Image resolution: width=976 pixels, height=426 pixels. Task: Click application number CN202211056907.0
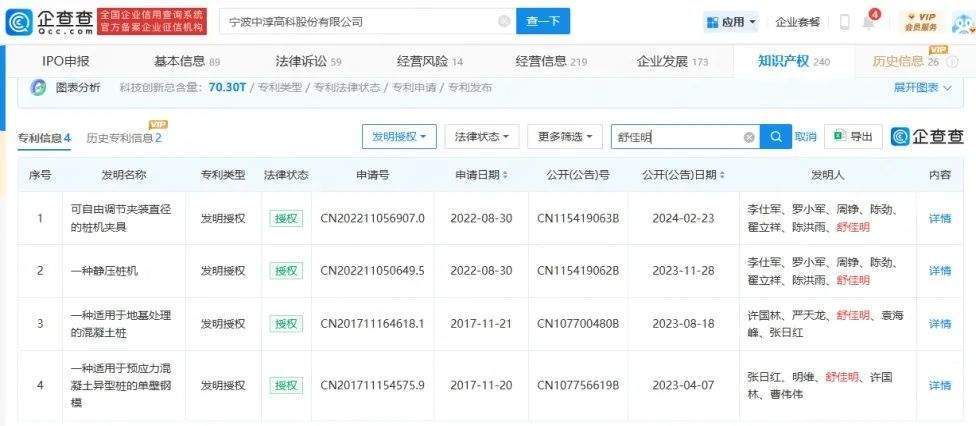[x=372, y=219]
